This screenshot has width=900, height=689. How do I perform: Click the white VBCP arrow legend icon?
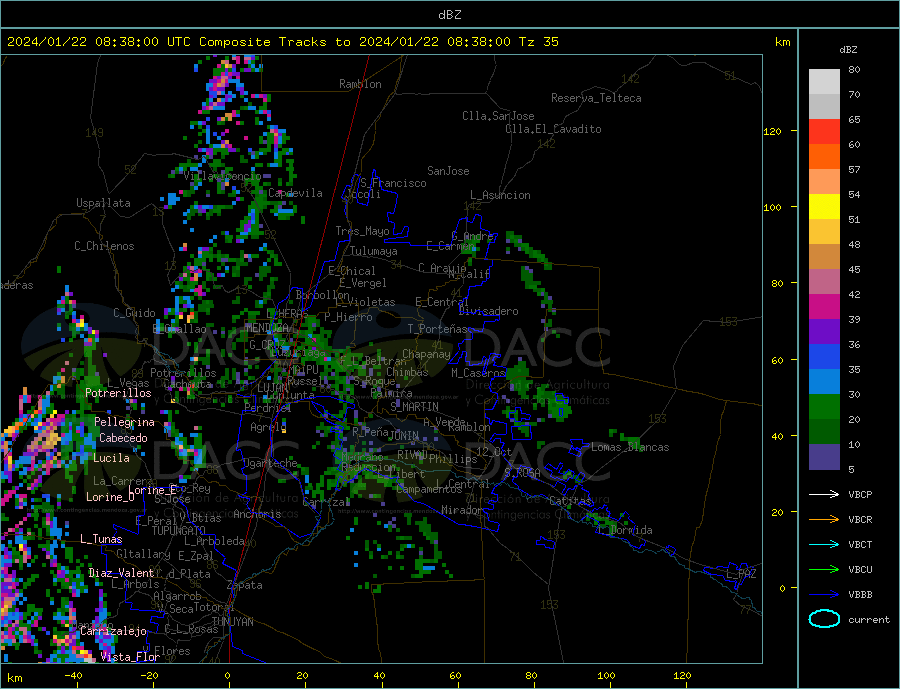tap(825, 494)
